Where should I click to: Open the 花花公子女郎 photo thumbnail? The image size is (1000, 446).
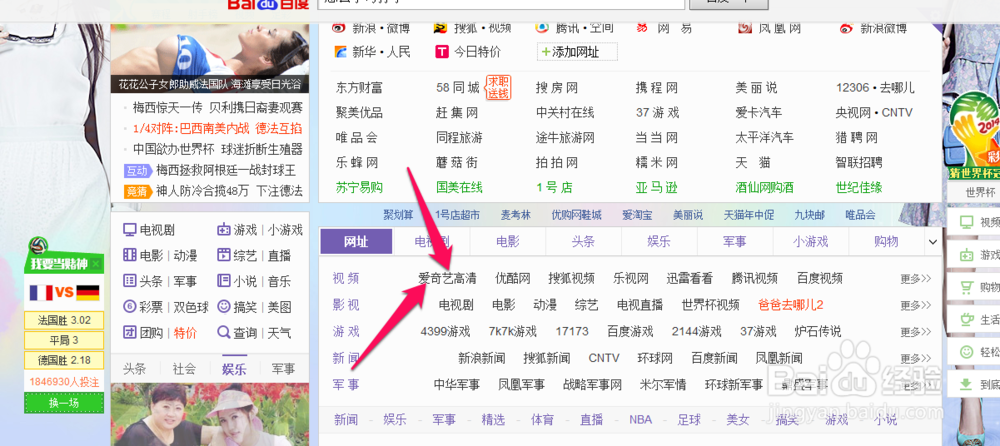coord(210,59)
